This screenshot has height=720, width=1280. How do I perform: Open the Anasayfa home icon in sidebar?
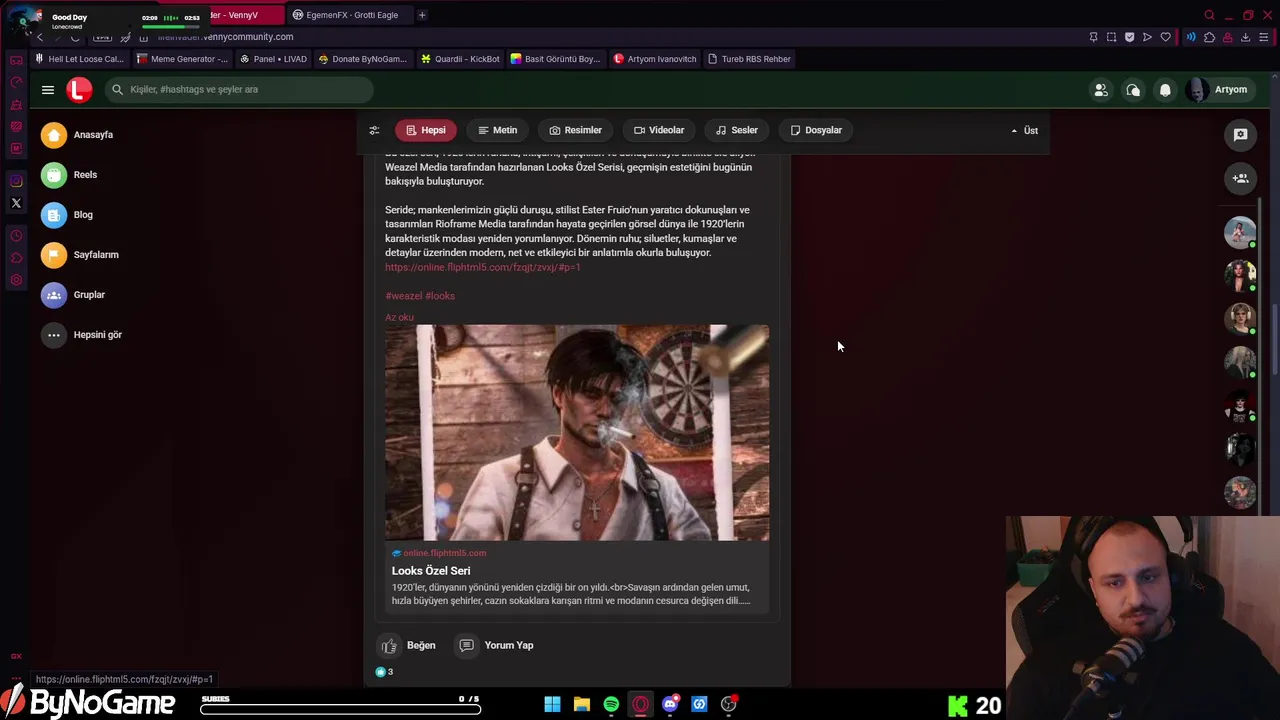point(54,135)
